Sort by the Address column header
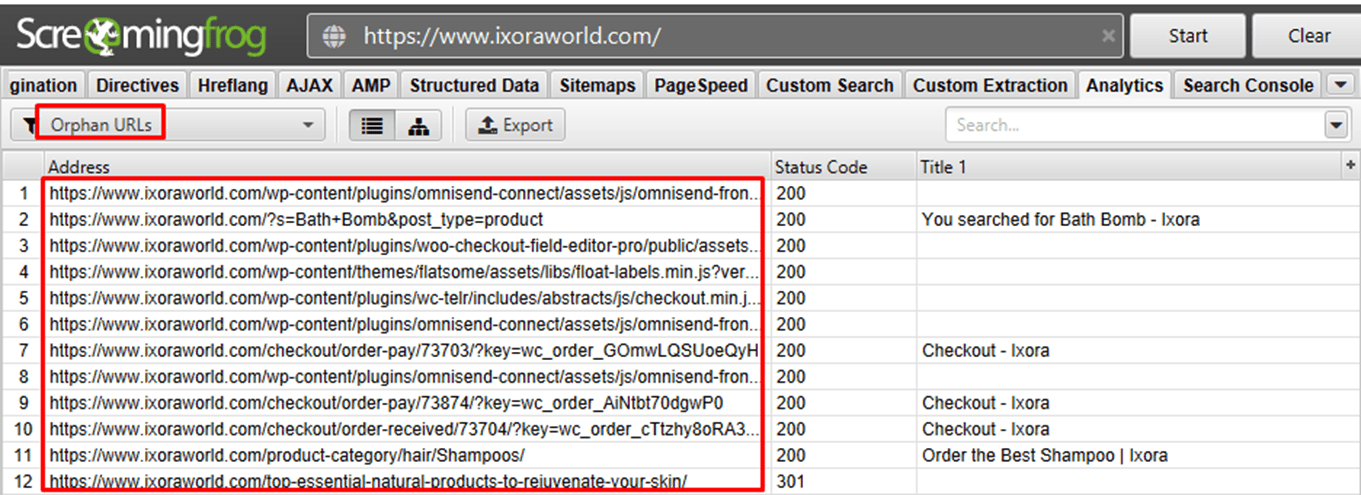This screenshot has height=495, width=1361. 407,167
